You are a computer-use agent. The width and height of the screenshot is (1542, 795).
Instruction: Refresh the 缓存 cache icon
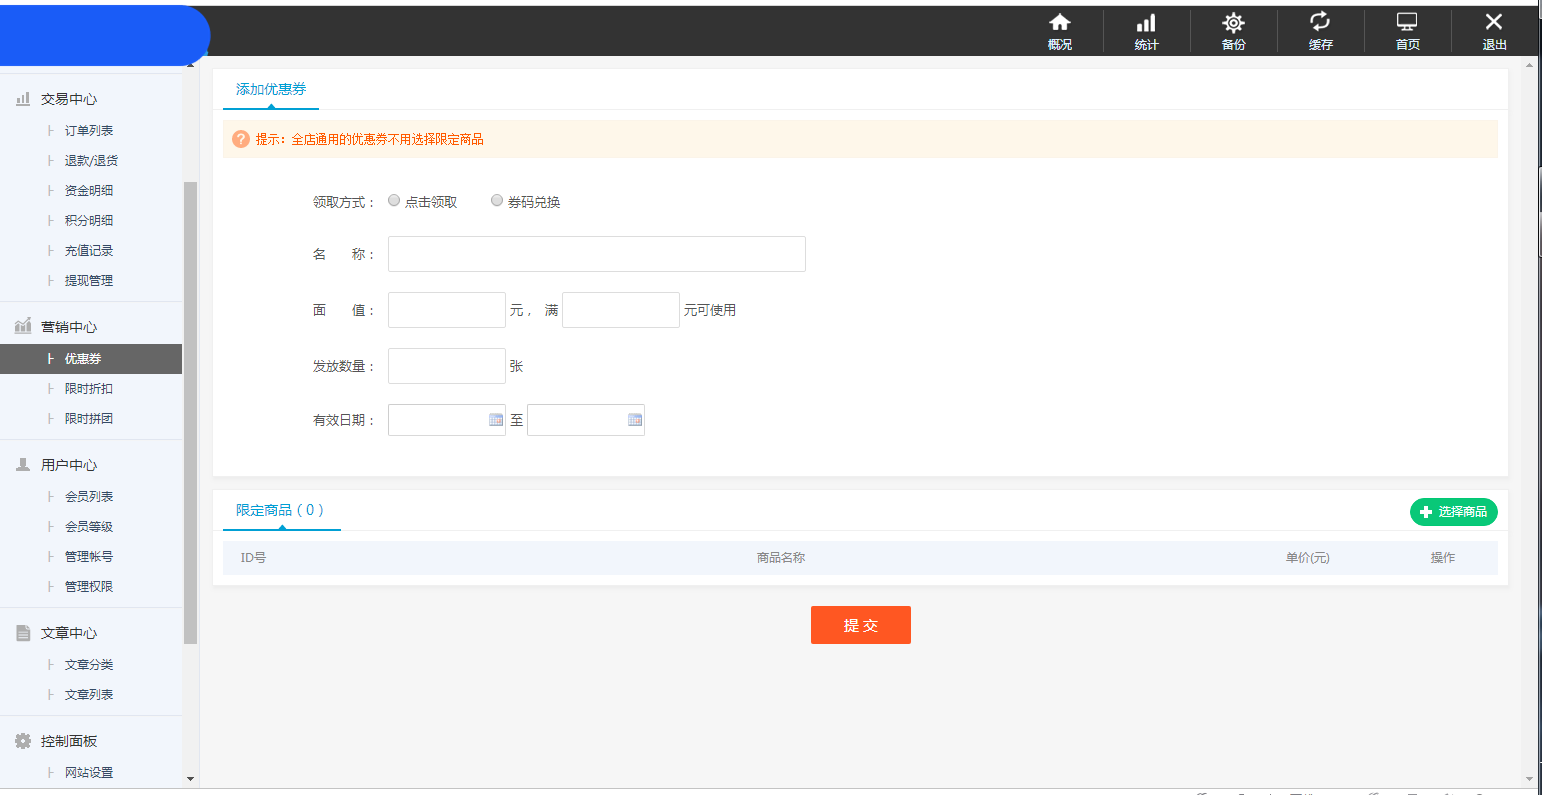pos(1320,30)
